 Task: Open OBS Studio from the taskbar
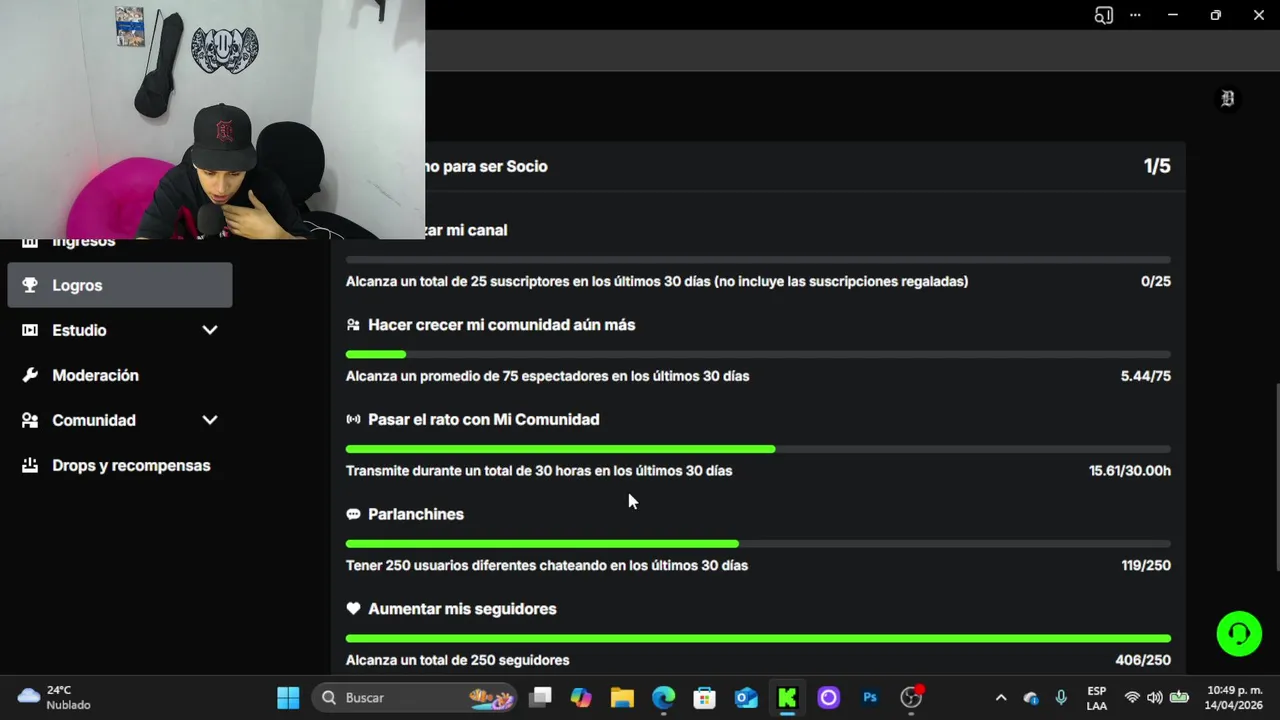[x=911, y=697]
